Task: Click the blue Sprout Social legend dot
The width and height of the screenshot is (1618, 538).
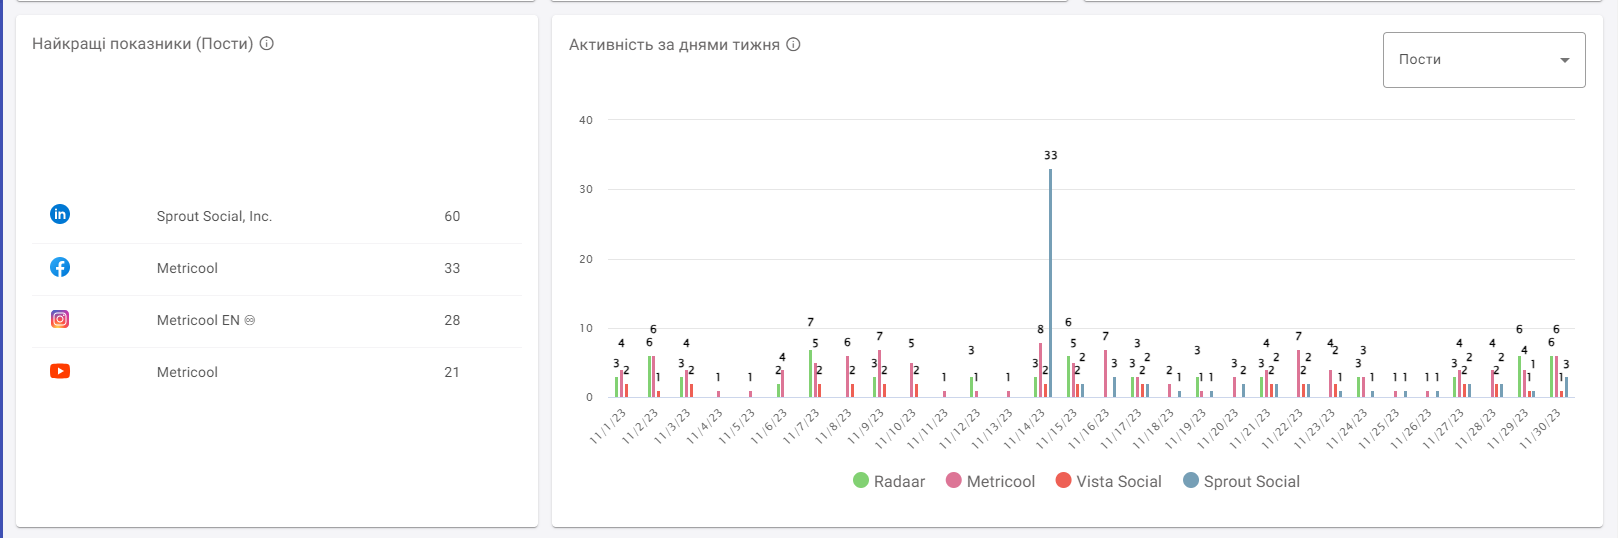Action: pos(1190,480)
